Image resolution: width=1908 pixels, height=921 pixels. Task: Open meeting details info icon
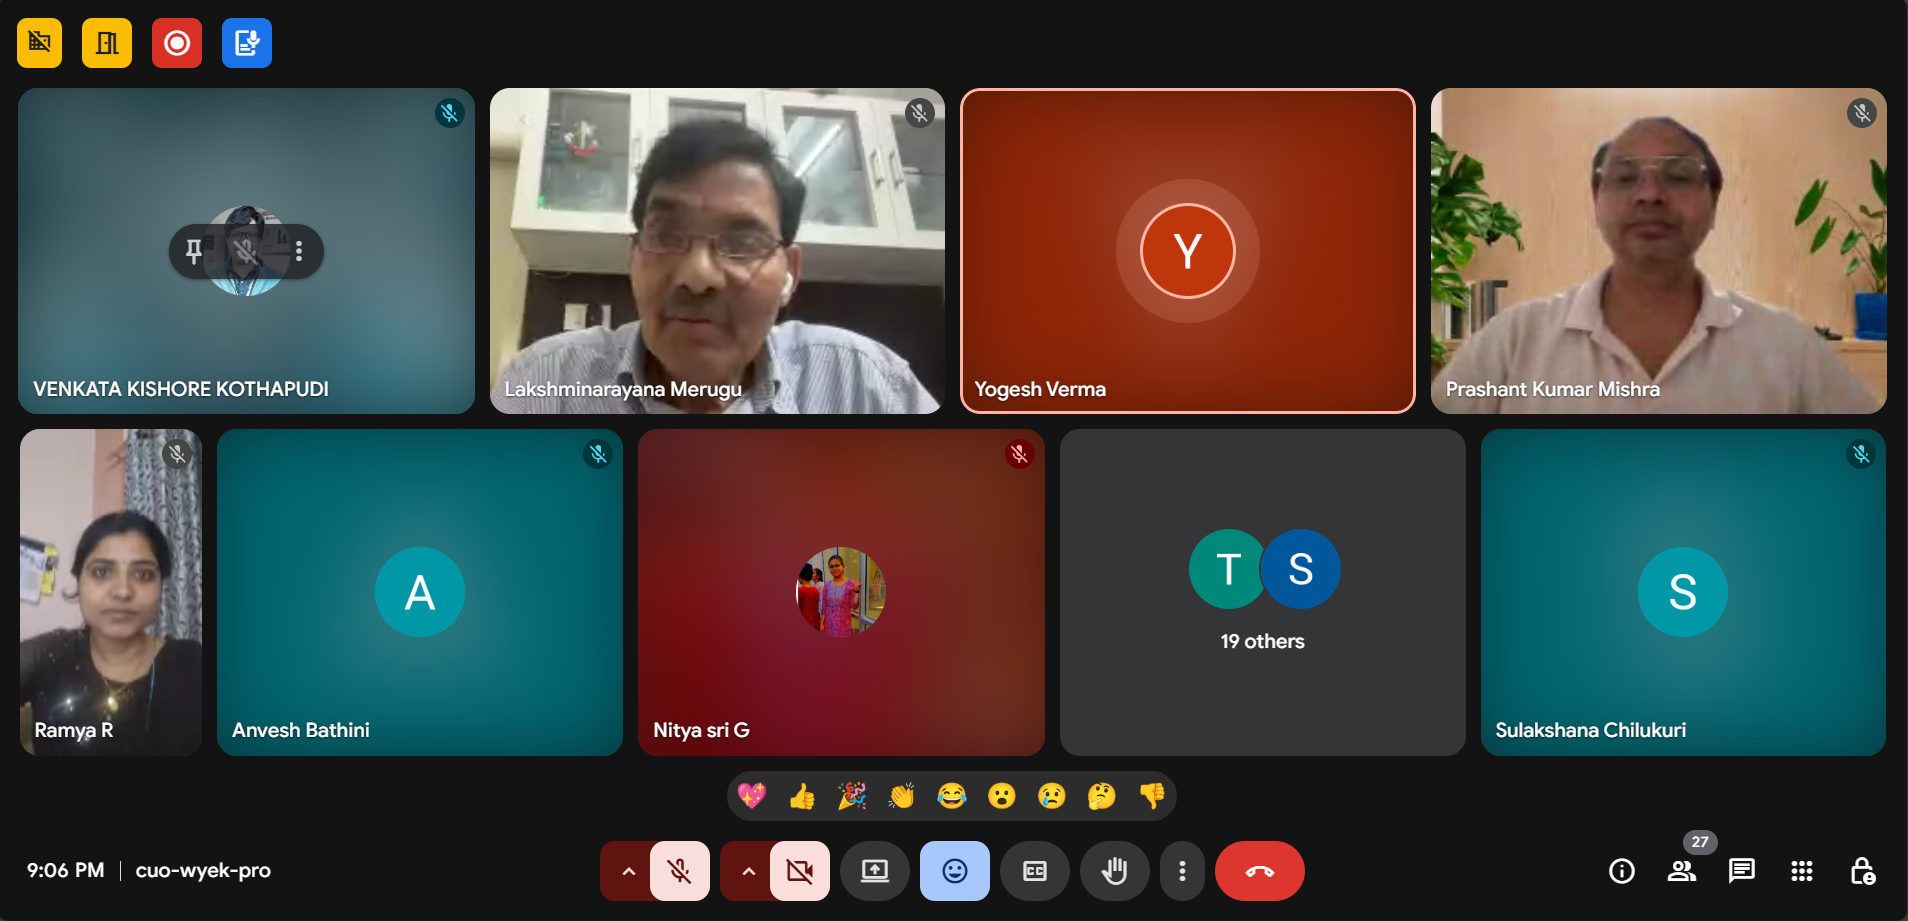(1621, 871)
